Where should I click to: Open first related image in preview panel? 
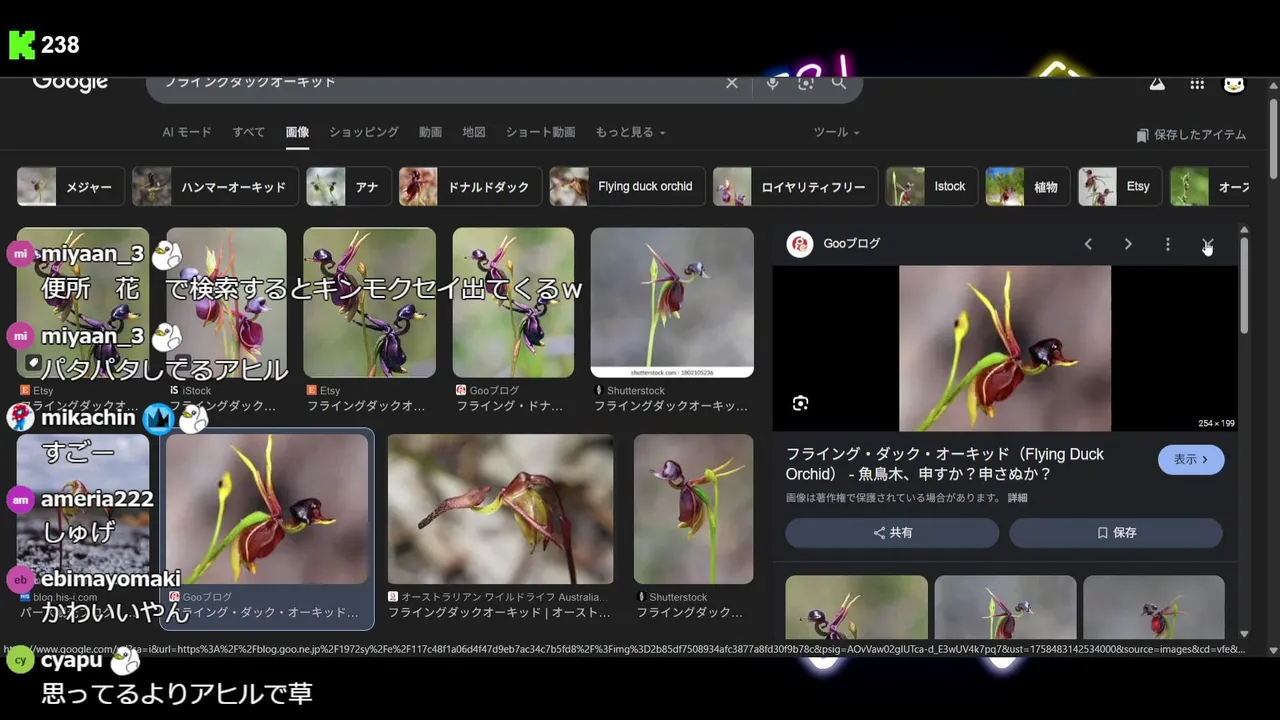pos(856,607)
